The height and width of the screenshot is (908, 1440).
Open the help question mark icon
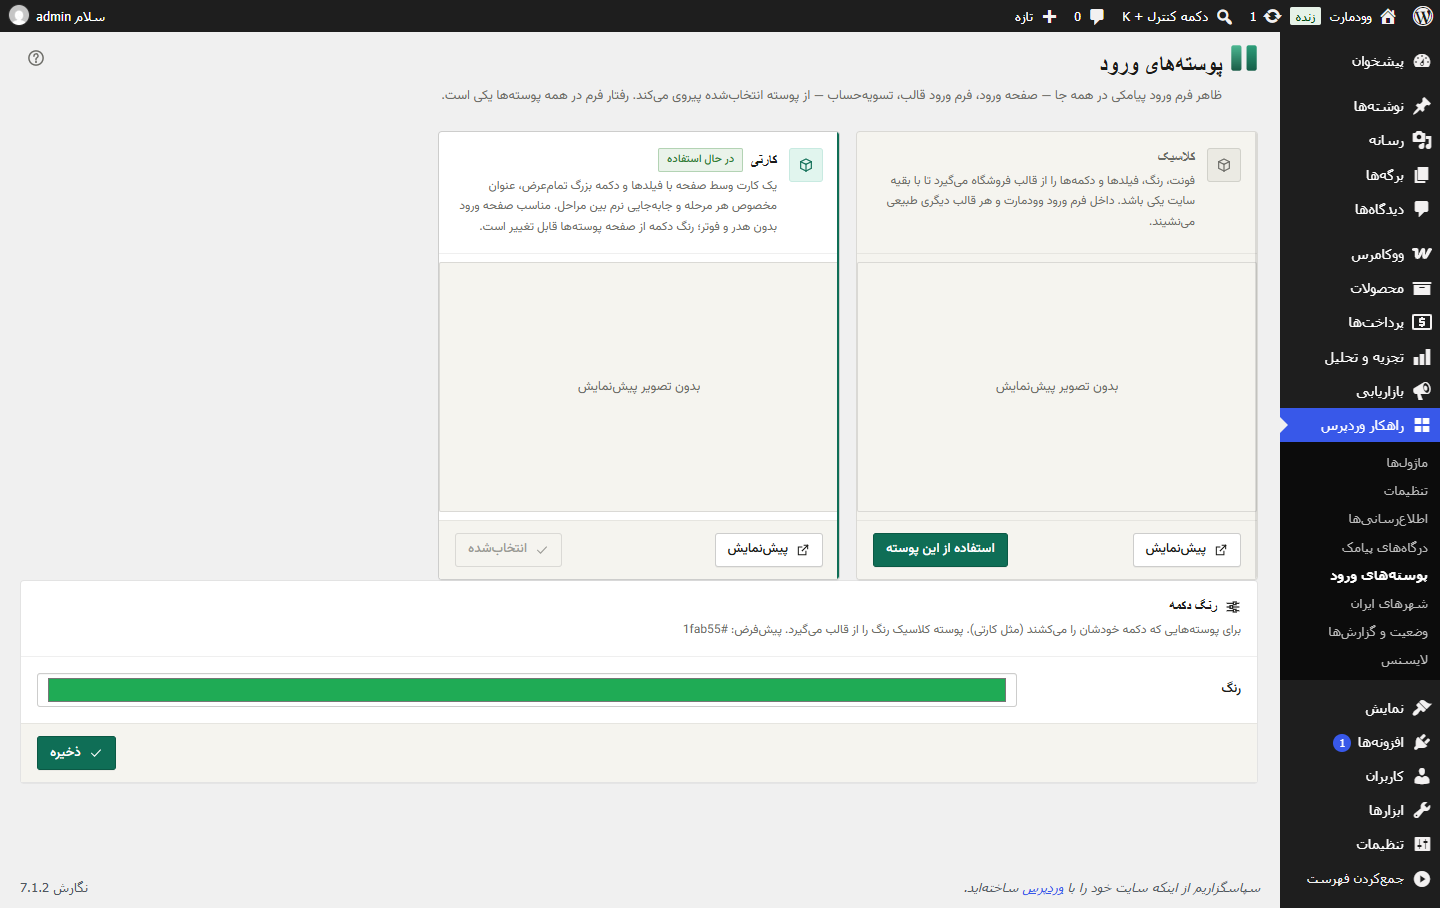[x=36, y=58]
